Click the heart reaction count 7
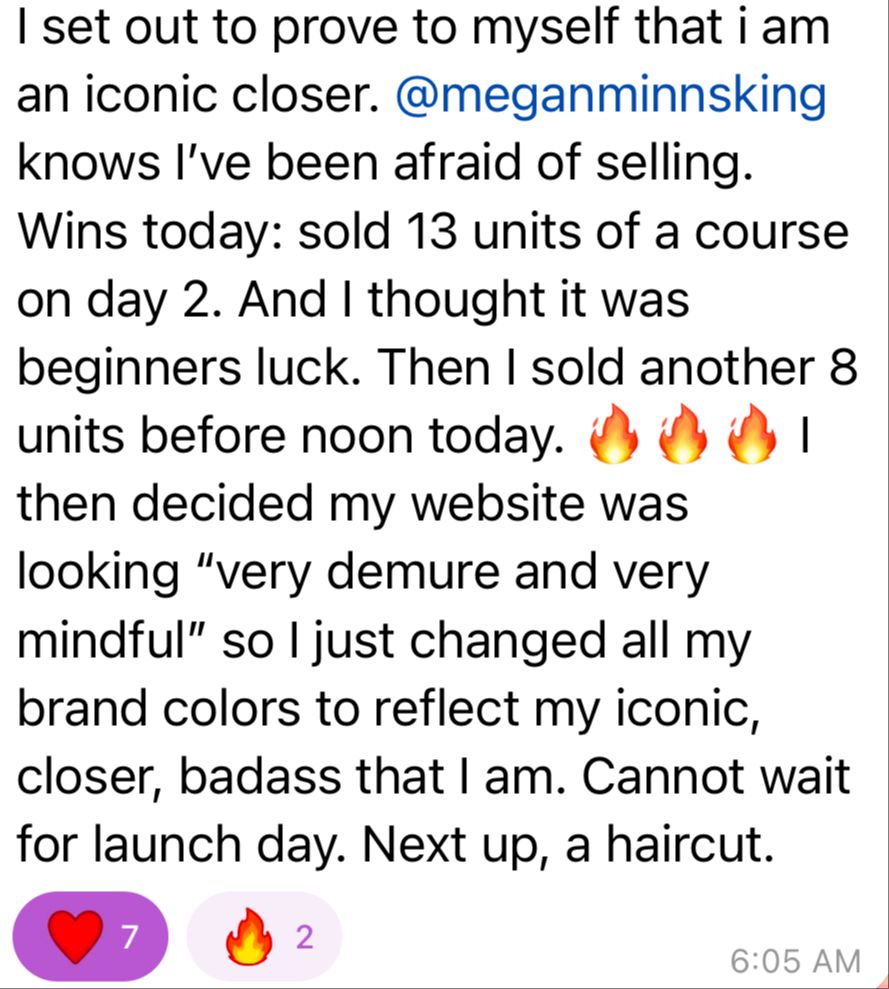Screen dimensions: 889x989 [x=129, y=937]
